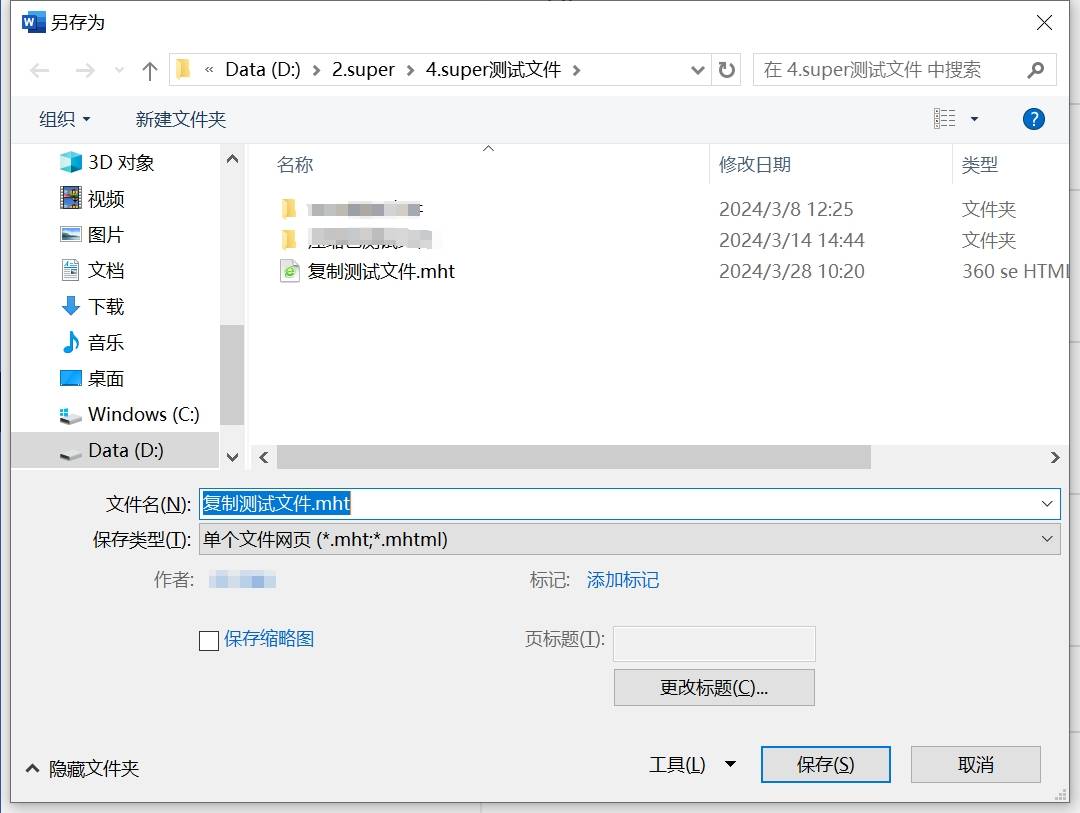
Task: Click the 下载 folder icon
Action: 69,306
